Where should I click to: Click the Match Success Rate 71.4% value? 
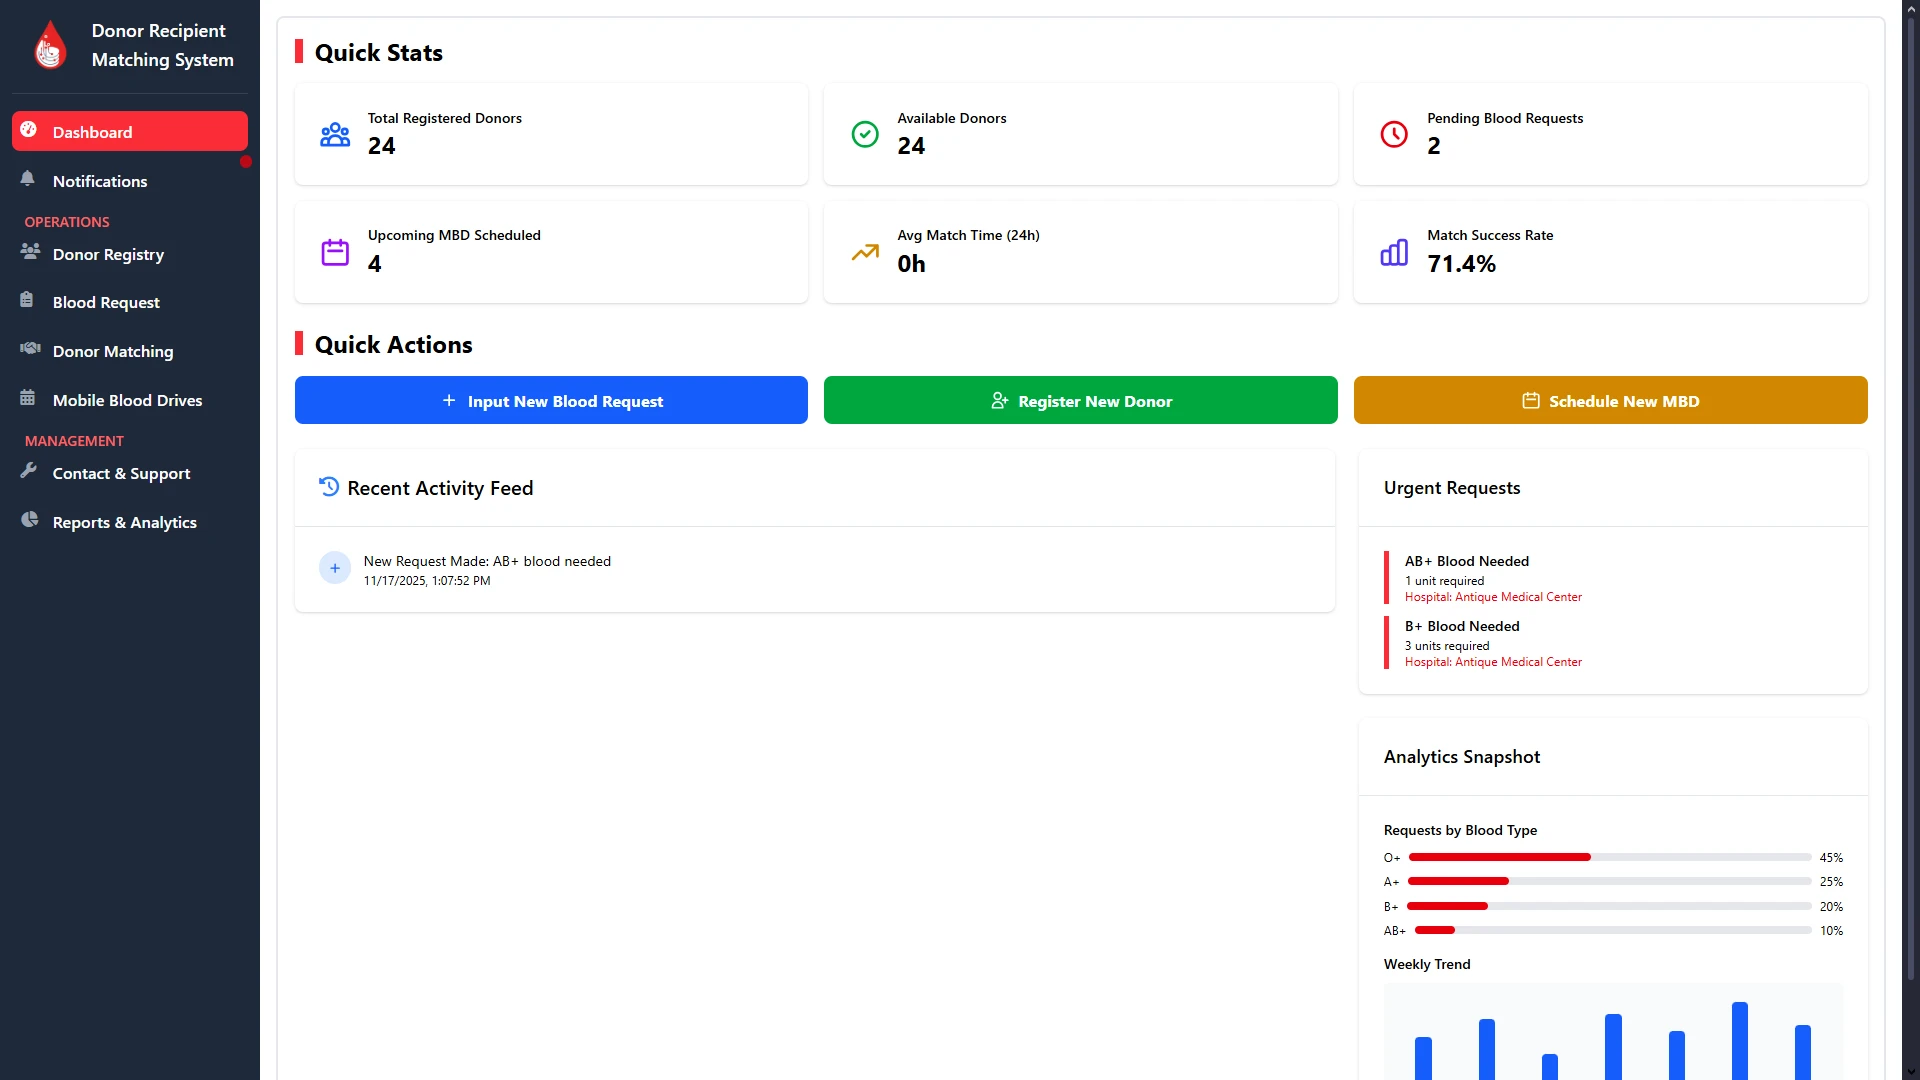[1461, 264]
